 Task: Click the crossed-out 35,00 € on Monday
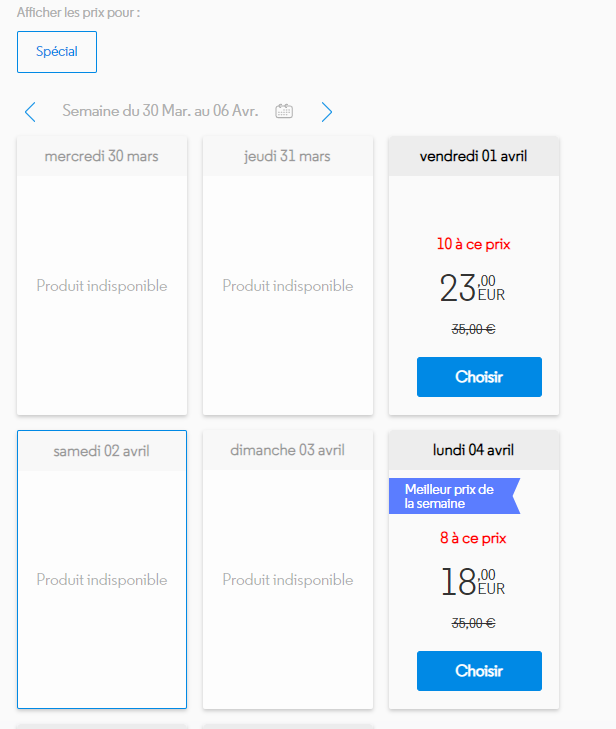tap(474, 623)
